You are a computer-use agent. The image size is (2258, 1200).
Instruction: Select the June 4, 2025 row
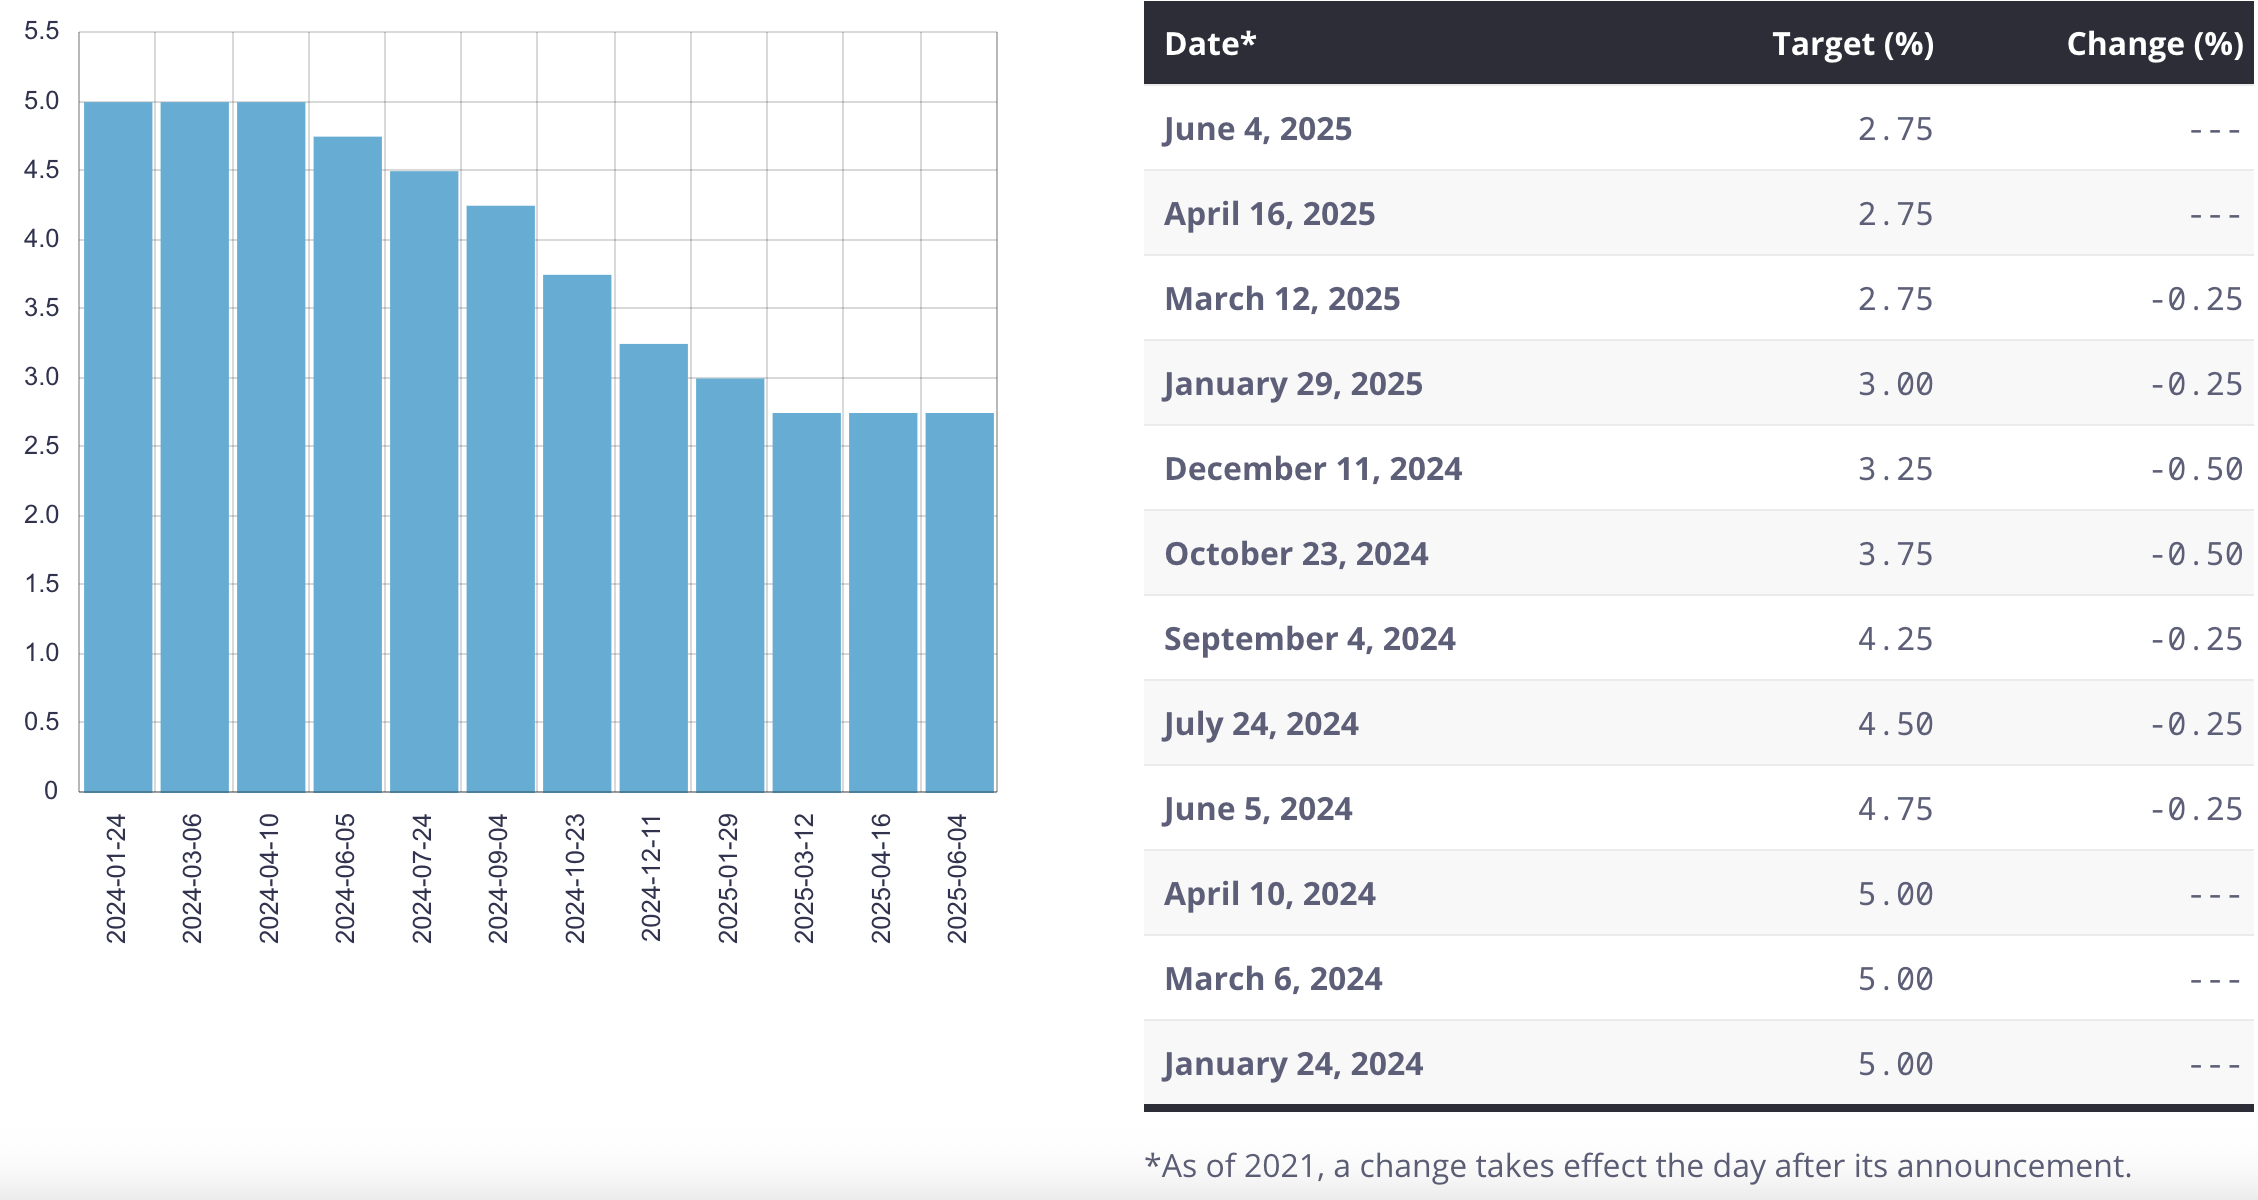point(1258,129)
